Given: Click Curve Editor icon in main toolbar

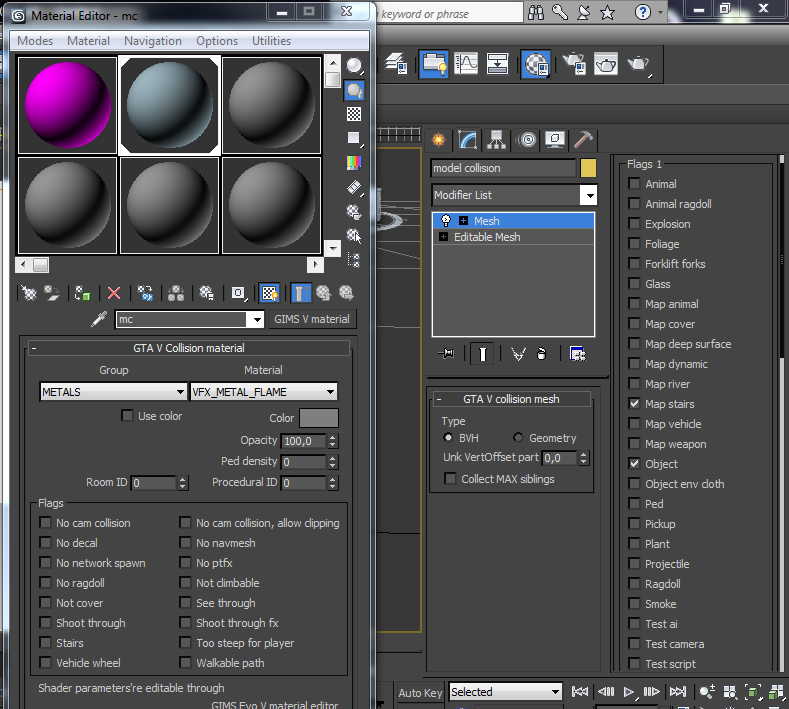Looking at the screenshot, I should pyautogui.click(x=466, y=64).
